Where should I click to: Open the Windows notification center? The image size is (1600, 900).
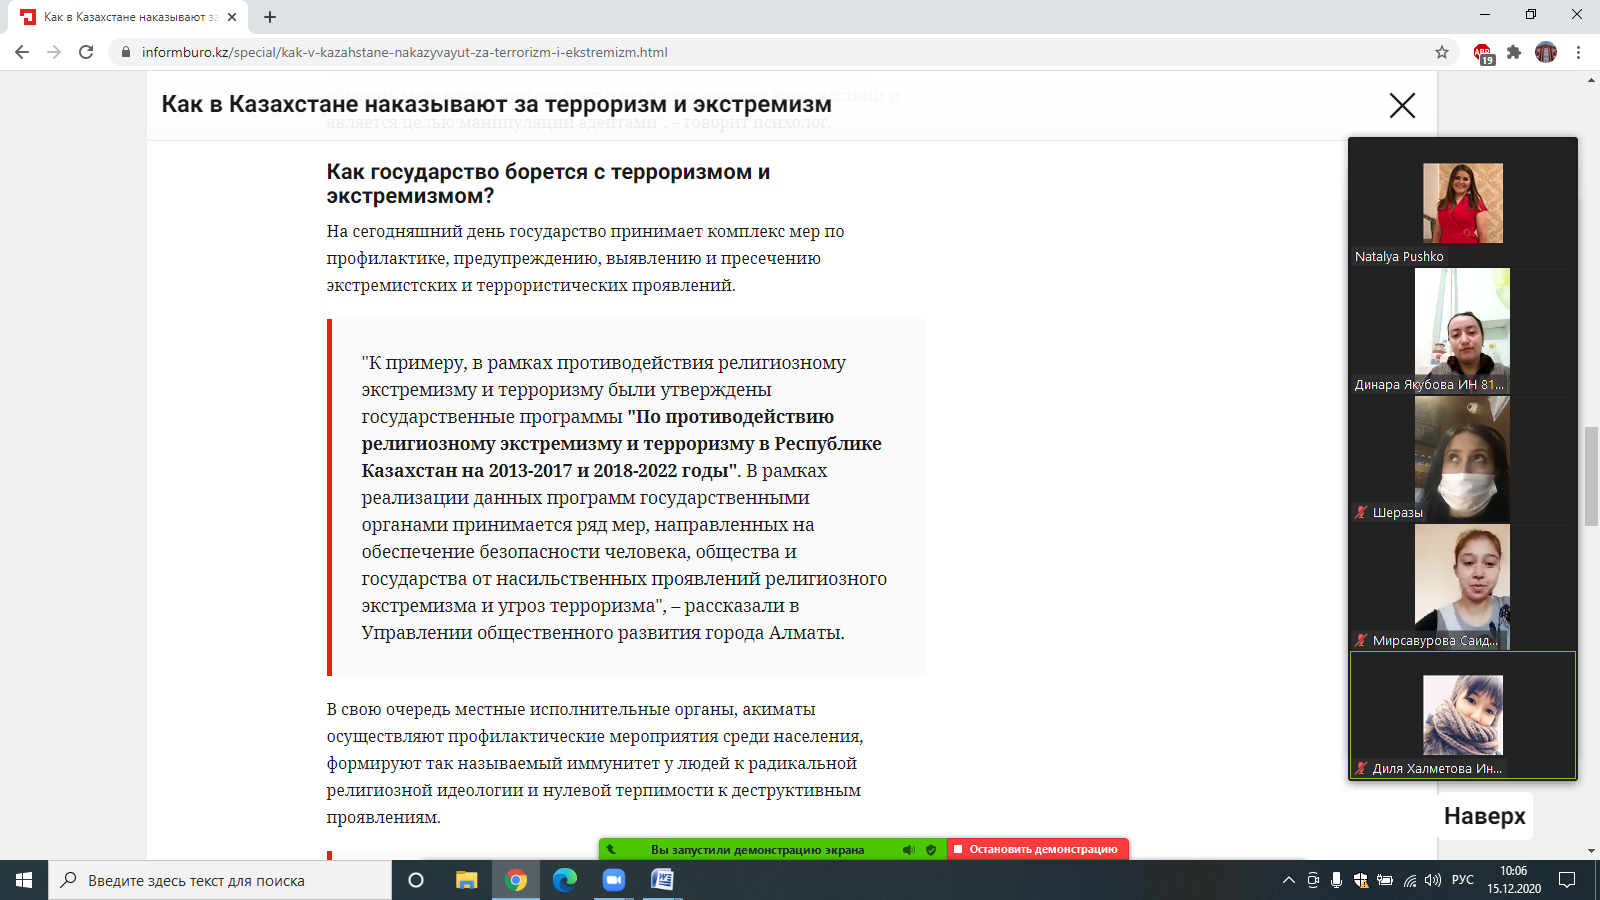pyautogui.click(x=1567, y=880)
